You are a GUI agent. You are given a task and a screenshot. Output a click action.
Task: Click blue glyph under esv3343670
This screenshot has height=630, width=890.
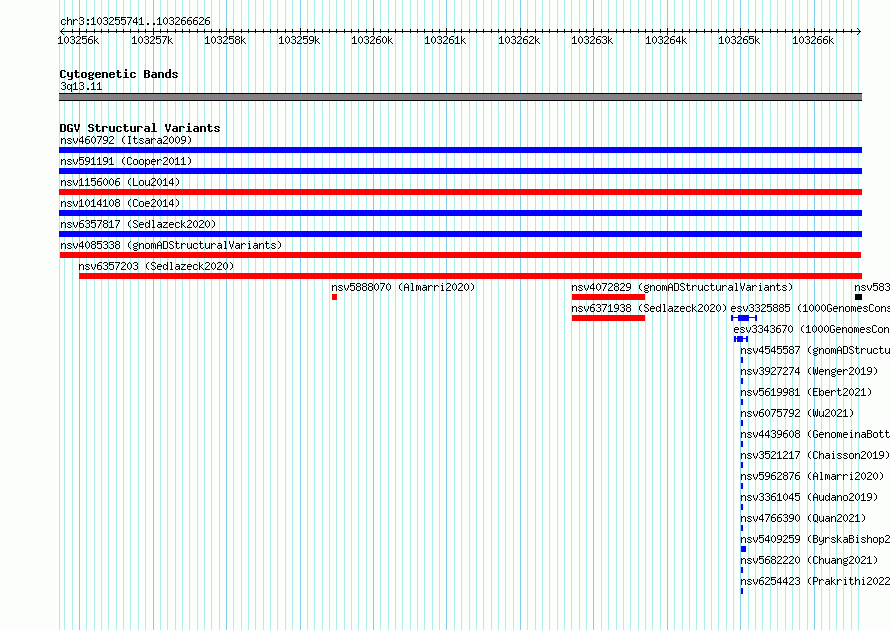click(741, 339)
